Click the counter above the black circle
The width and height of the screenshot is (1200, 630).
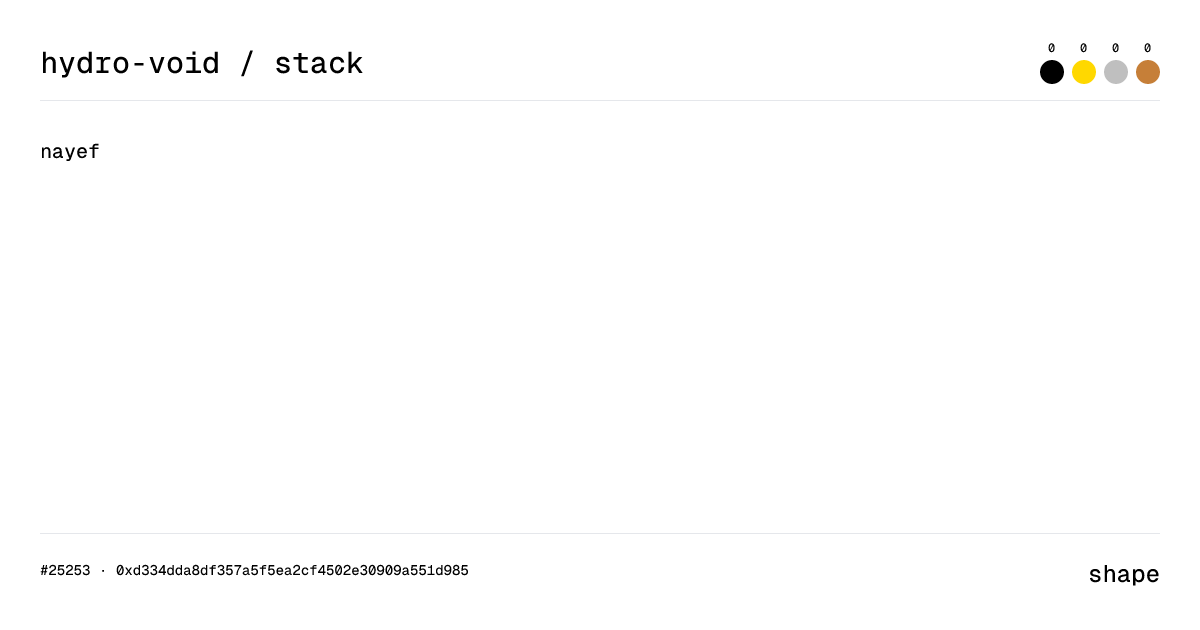(1052, 47)
